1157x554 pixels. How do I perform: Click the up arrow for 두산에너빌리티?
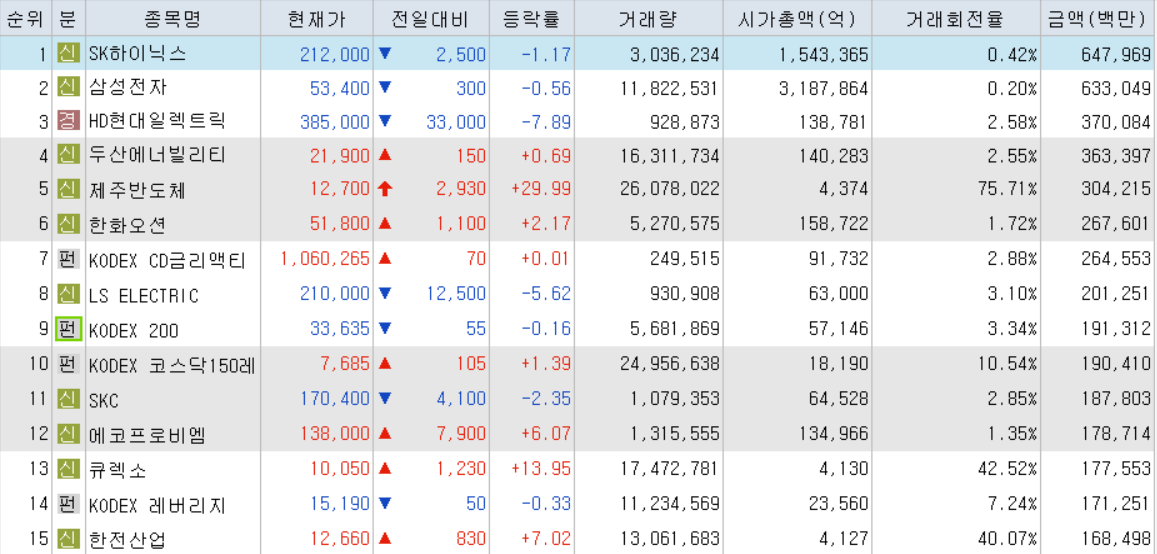384,156
